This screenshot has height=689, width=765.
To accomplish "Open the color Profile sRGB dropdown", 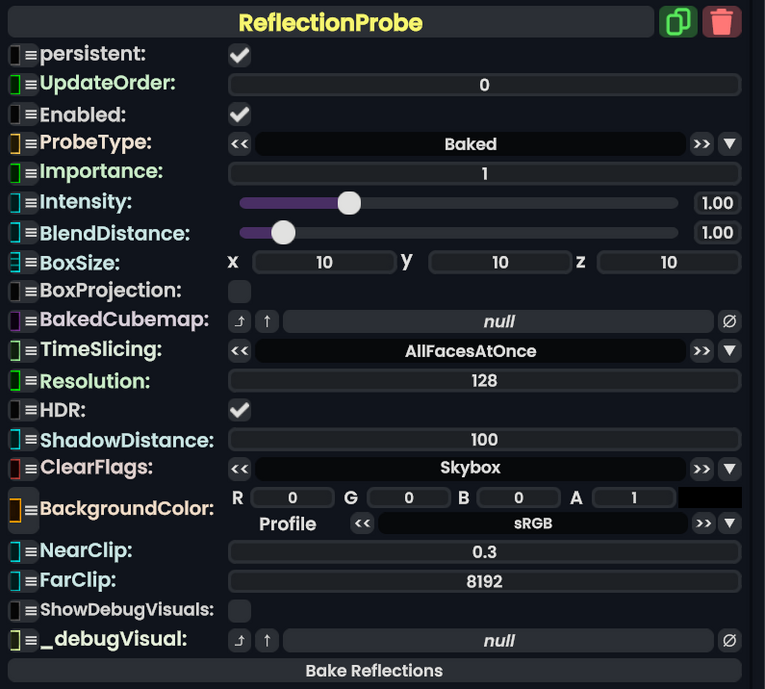I will [729, 523].
